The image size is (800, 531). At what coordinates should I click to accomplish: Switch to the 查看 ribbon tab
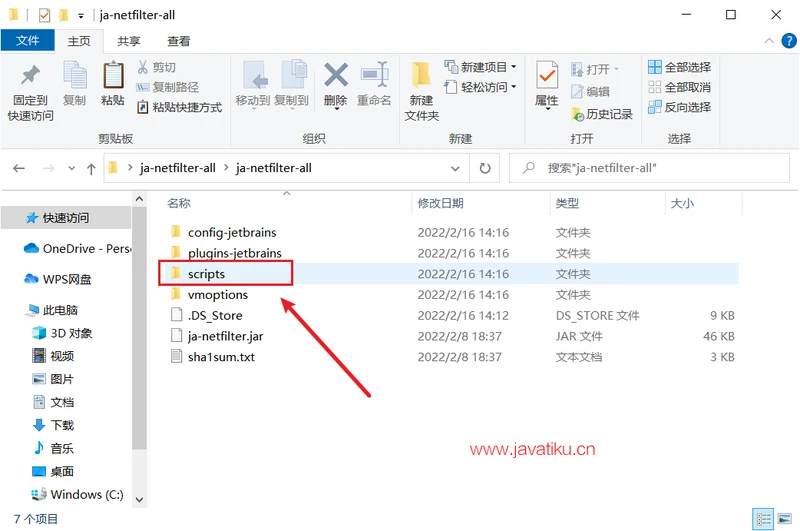tap(179, 41)
